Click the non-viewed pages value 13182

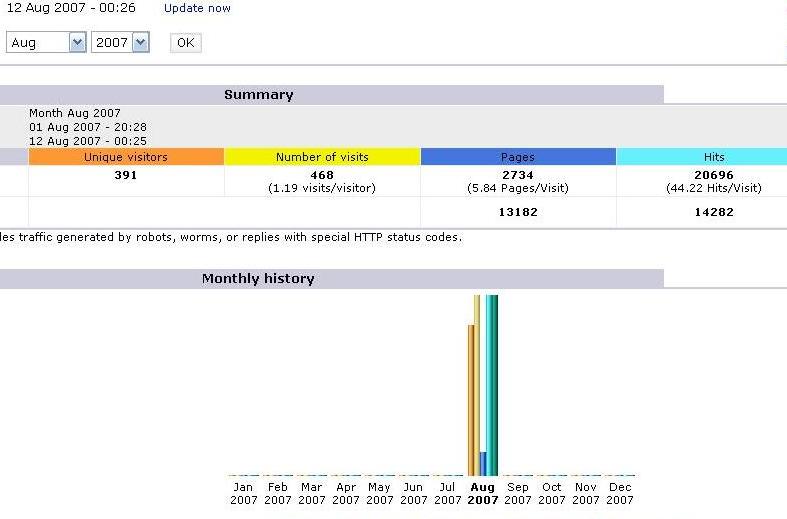click(x=518, y=212)
